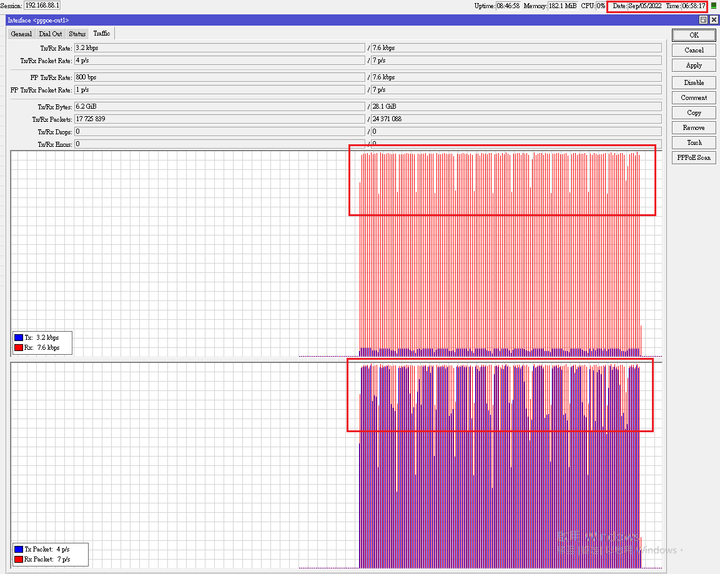Click the Copy button

point(694,113)
